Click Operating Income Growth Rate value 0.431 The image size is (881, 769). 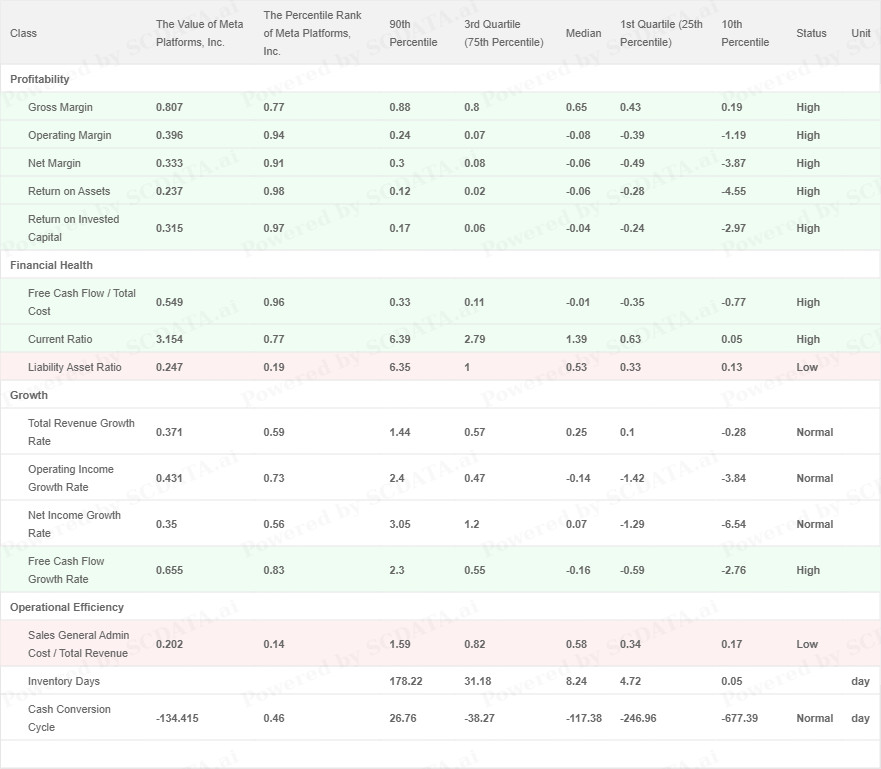point(169,478)
